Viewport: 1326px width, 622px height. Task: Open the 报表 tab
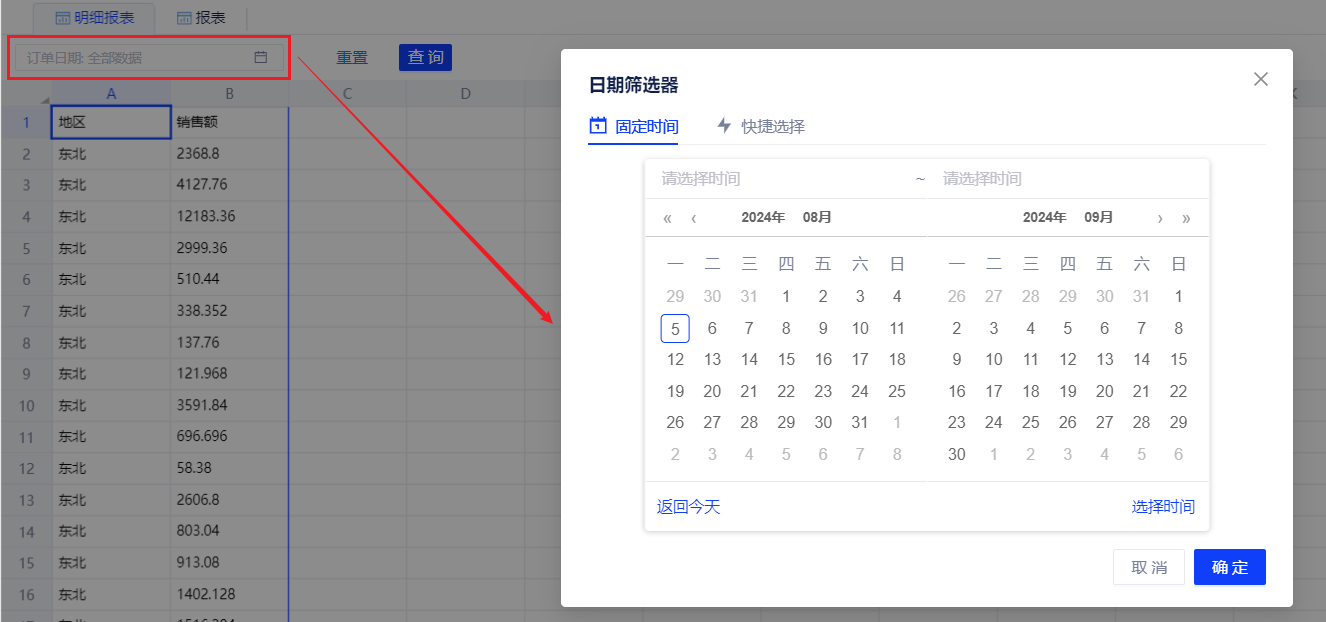pyautogui.click(x=201, y=17)
